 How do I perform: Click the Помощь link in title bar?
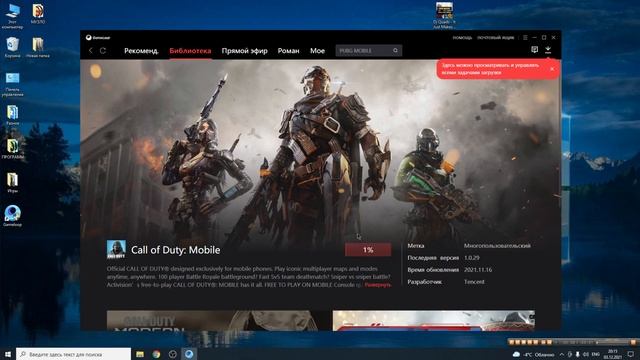click(x=462, y=38)
